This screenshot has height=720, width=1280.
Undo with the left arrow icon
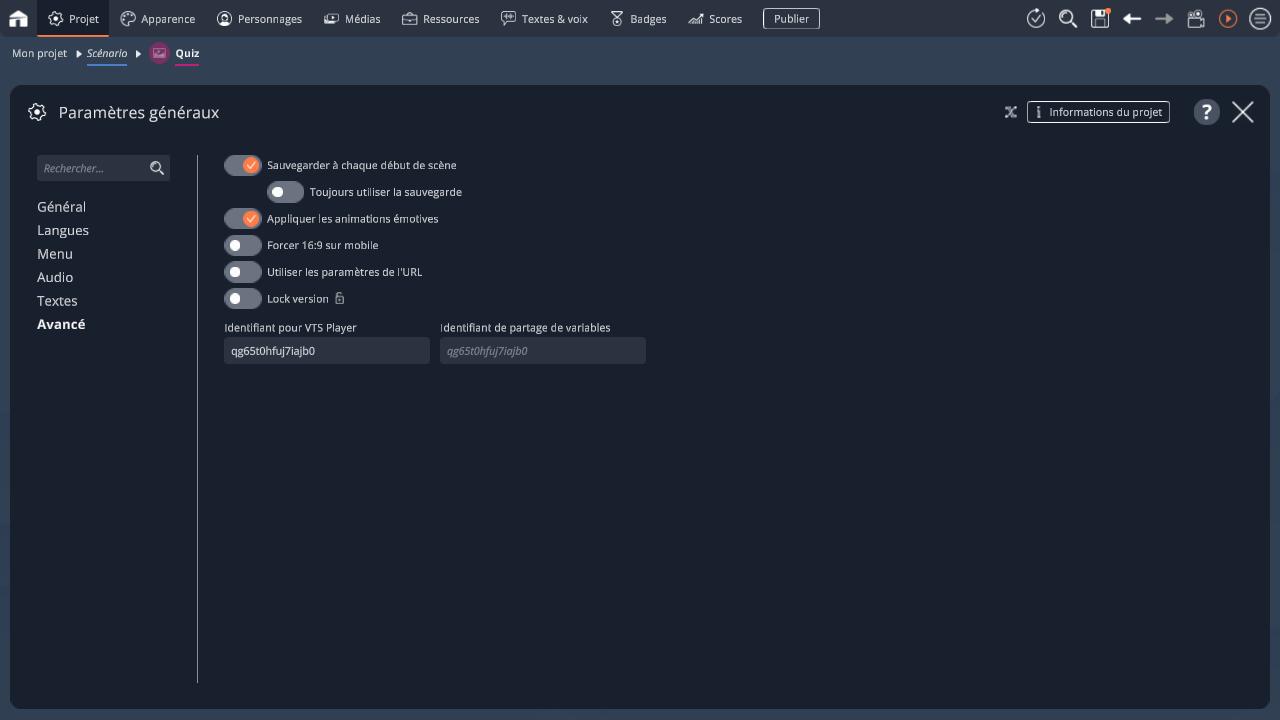(x=1132, y=18)
